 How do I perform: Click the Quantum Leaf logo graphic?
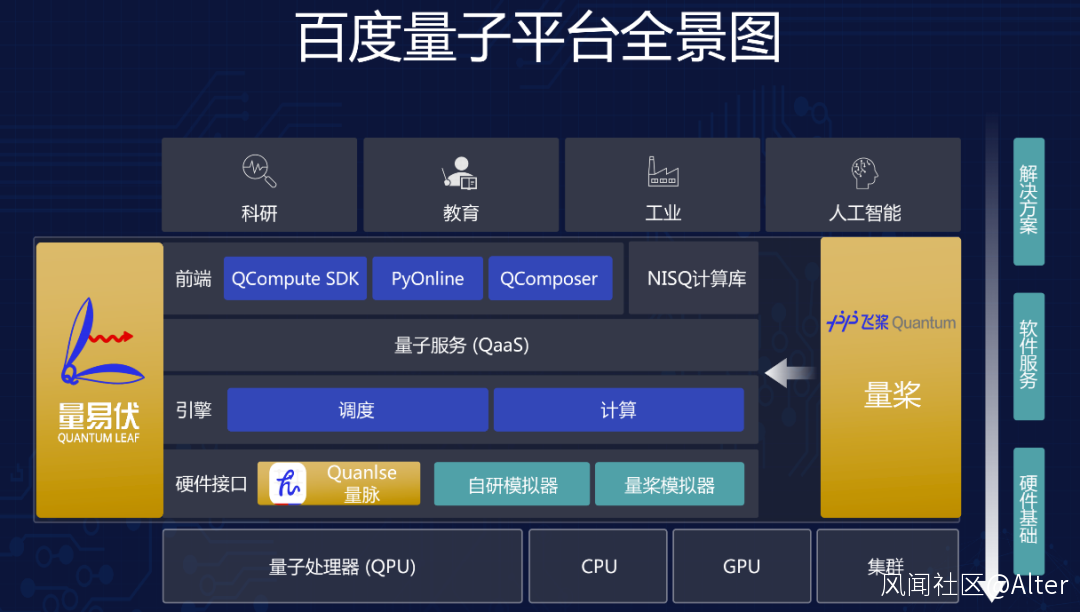click(x=102, y=341)
